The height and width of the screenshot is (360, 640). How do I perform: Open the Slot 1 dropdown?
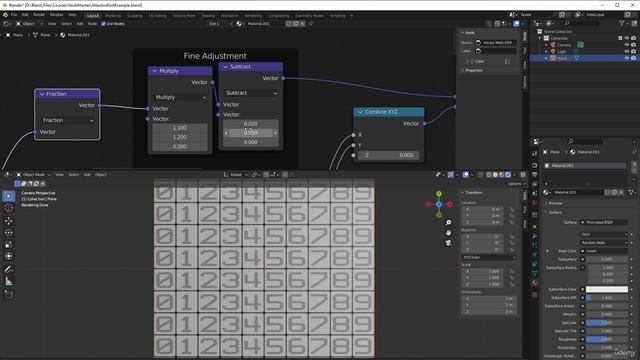coord(220,24)
